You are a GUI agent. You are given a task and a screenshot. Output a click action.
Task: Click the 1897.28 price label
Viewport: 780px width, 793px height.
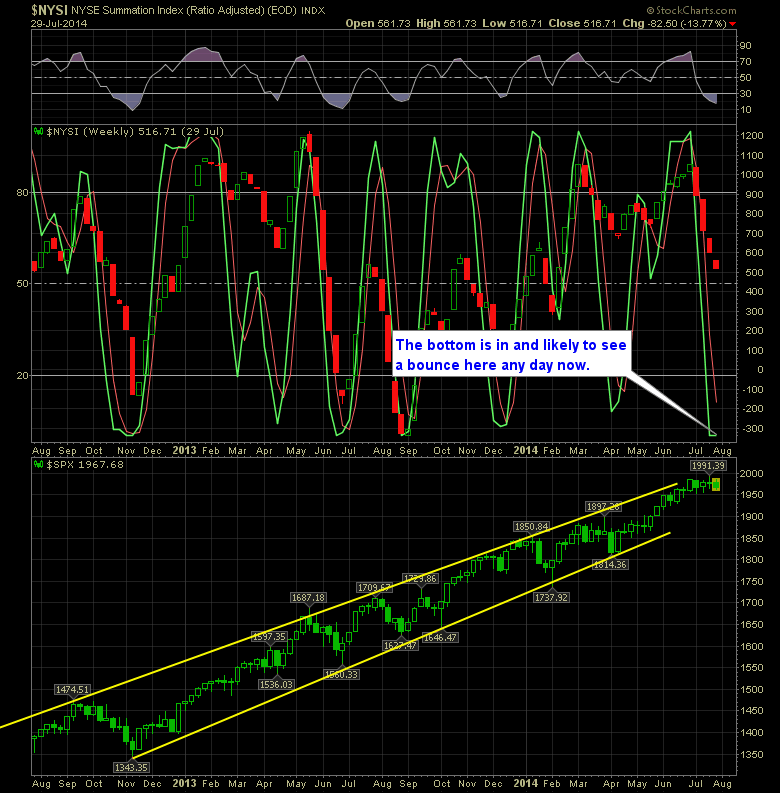coord(604,506)
